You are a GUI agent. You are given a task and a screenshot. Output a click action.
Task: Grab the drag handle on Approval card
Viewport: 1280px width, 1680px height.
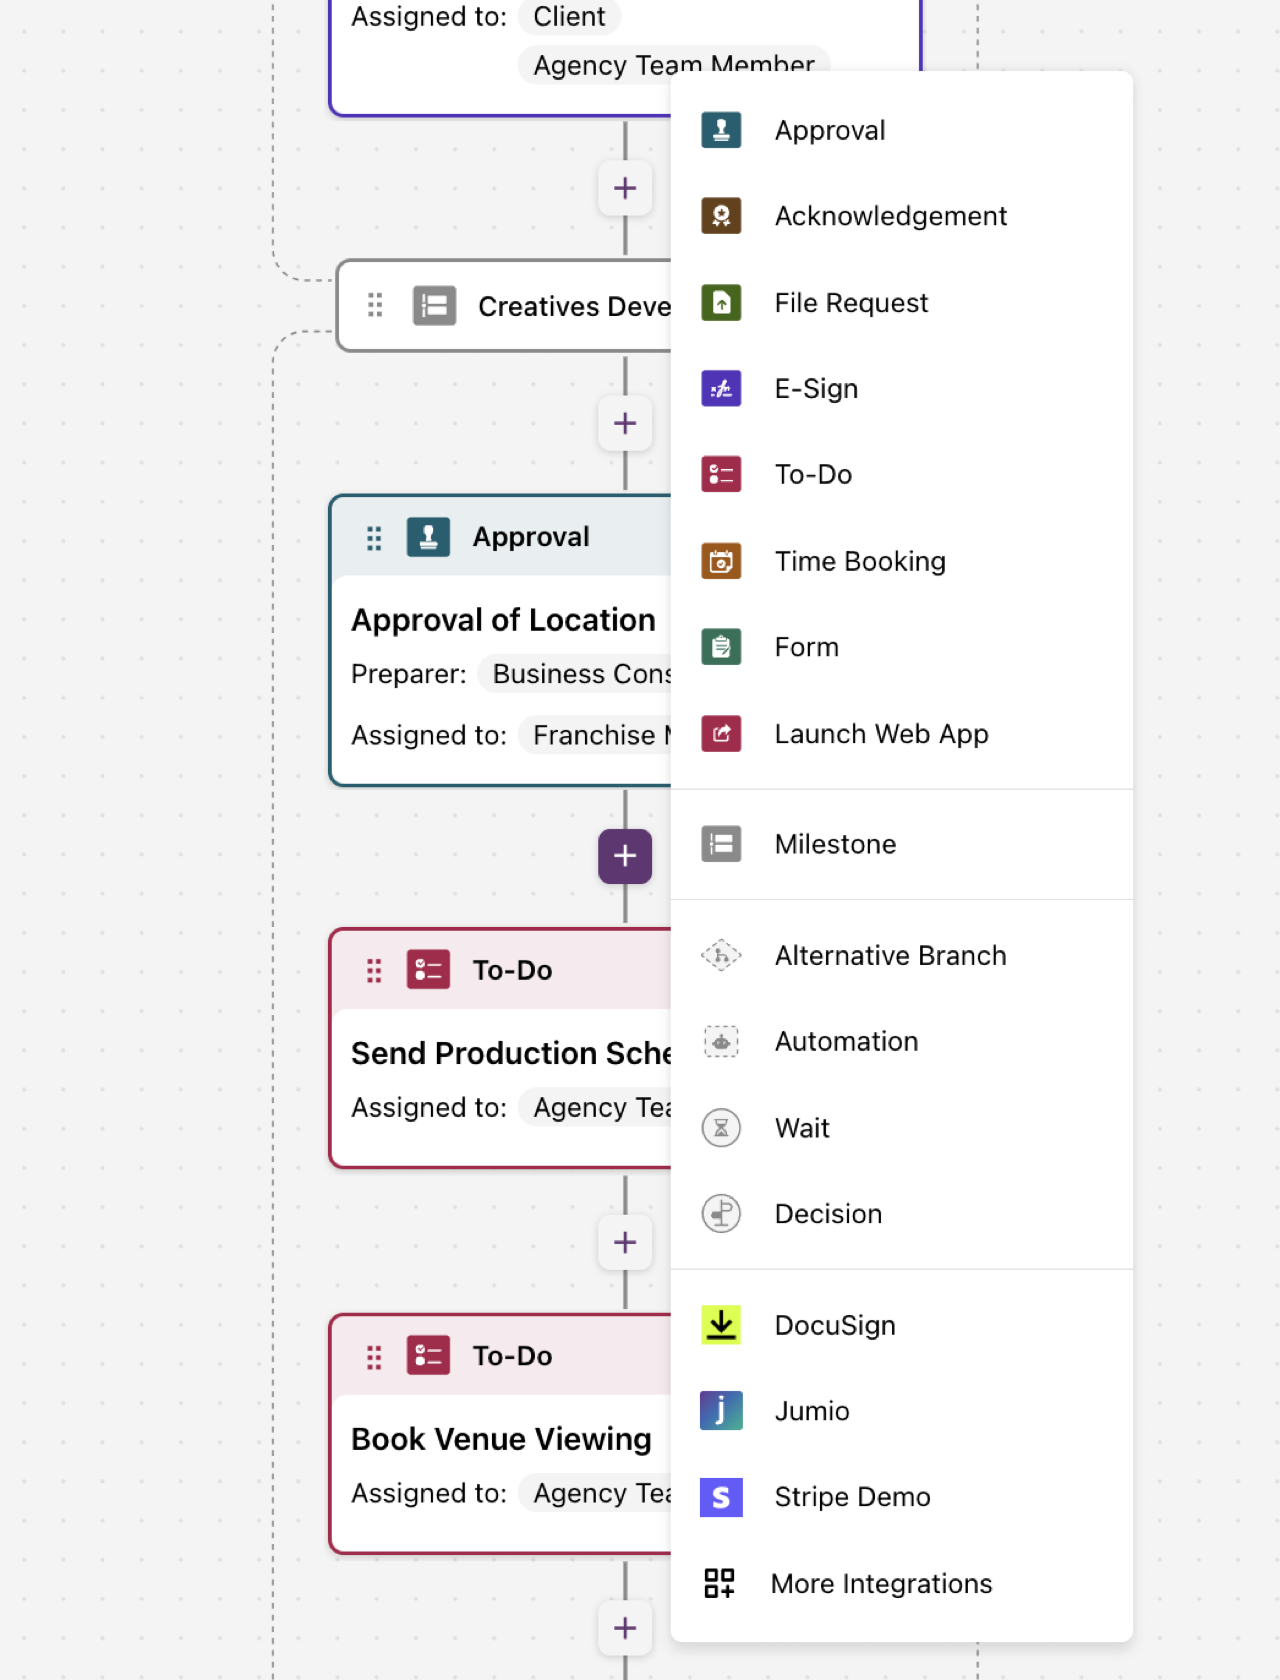374,538
